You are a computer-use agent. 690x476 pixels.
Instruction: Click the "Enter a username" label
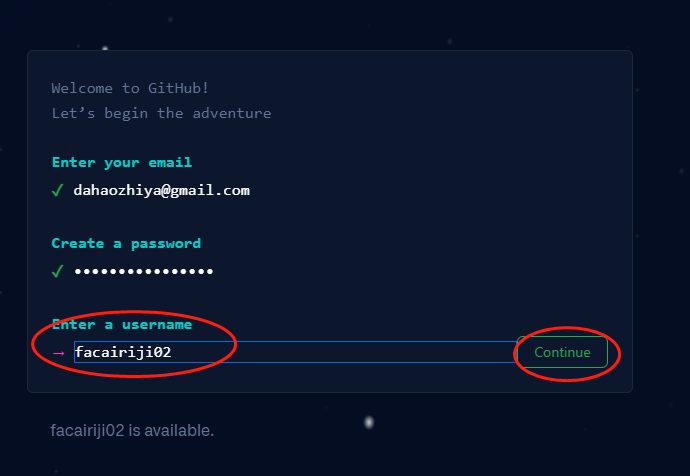121,324
